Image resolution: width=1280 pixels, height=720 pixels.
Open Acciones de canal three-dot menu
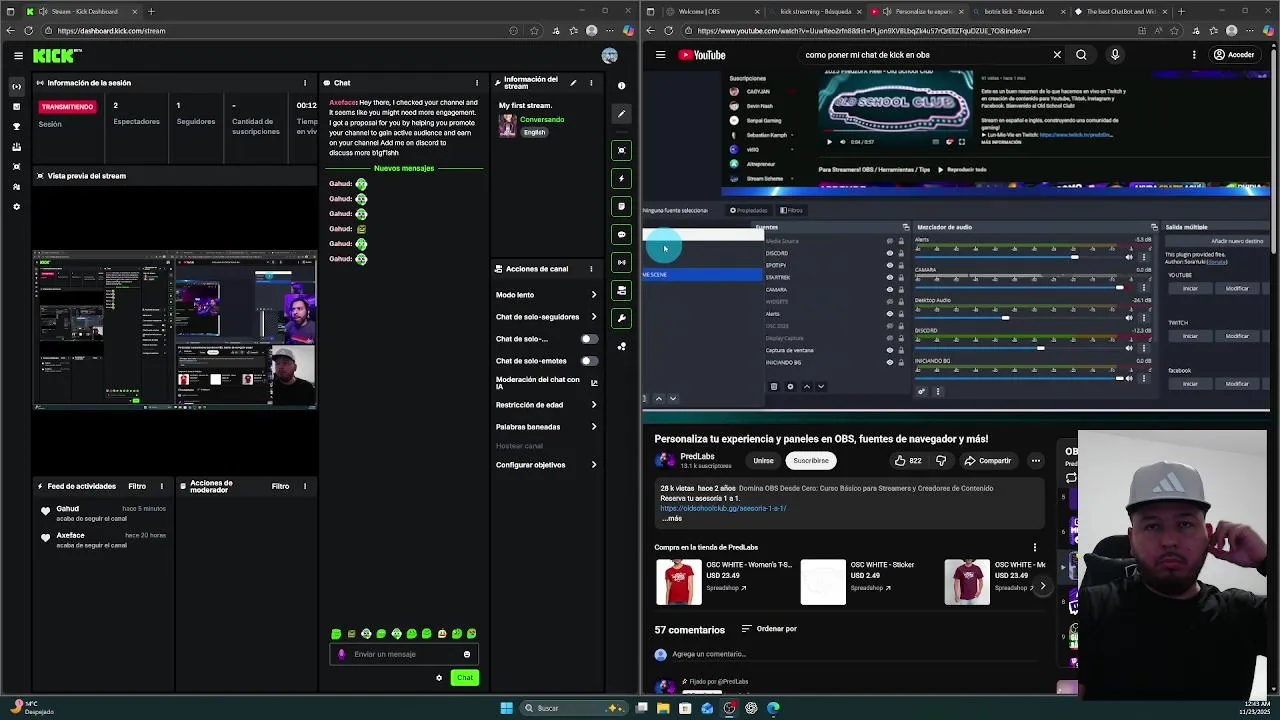pyautogui.click(x=591, y=269)
